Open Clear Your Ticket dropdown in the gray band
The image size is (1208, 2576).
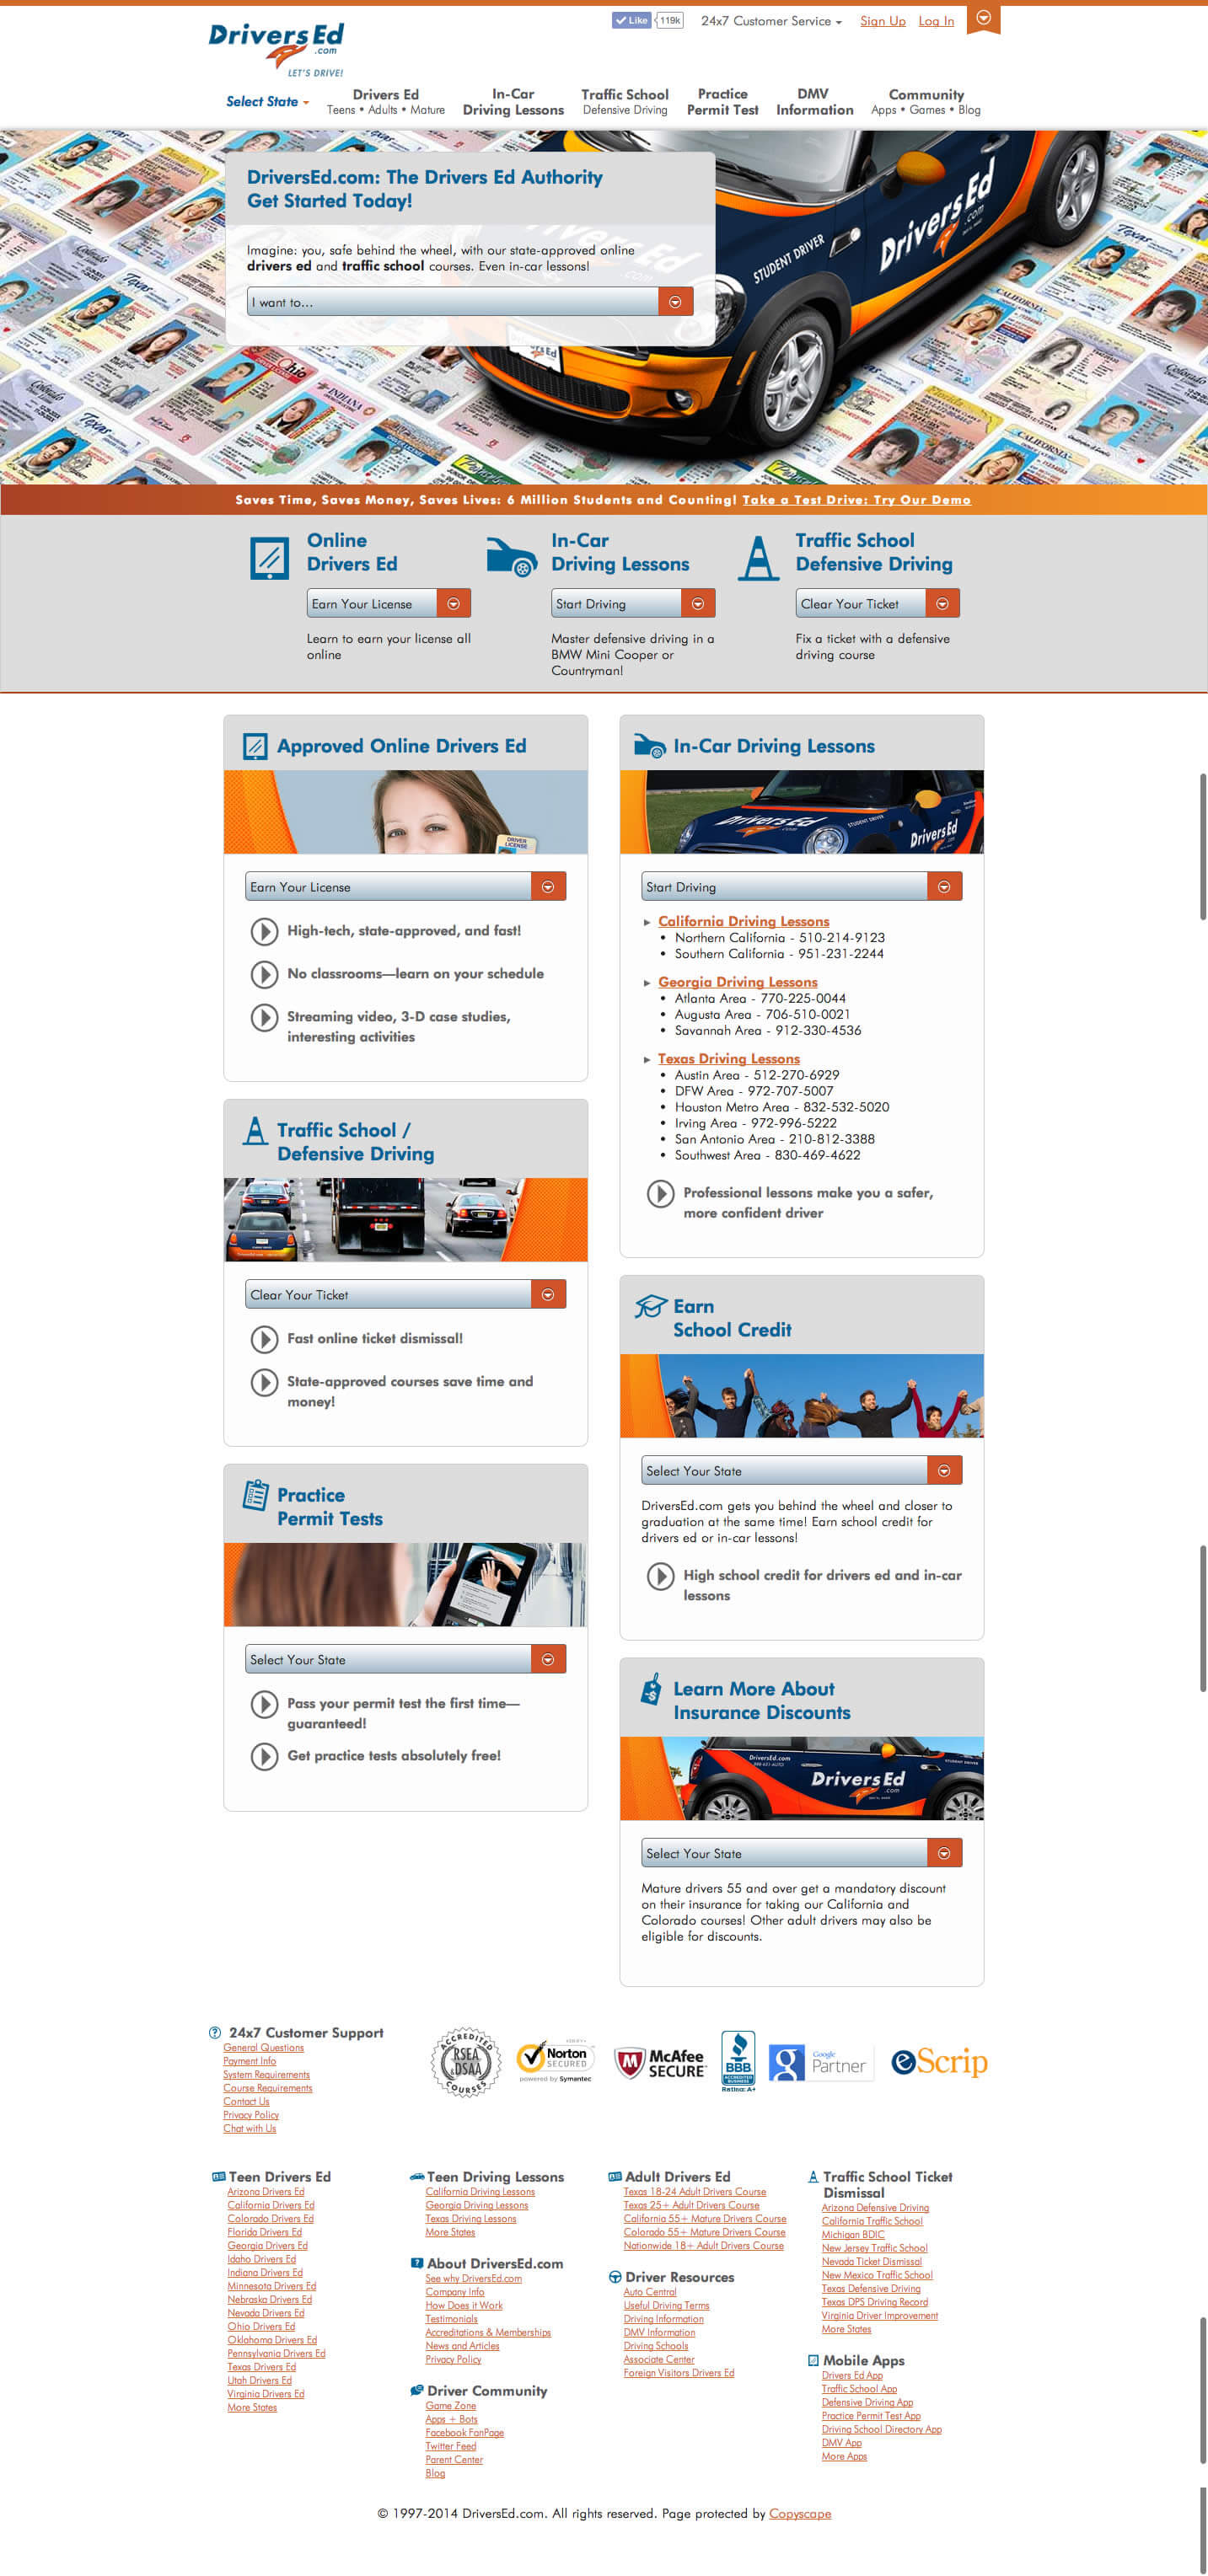pos(877,604)
